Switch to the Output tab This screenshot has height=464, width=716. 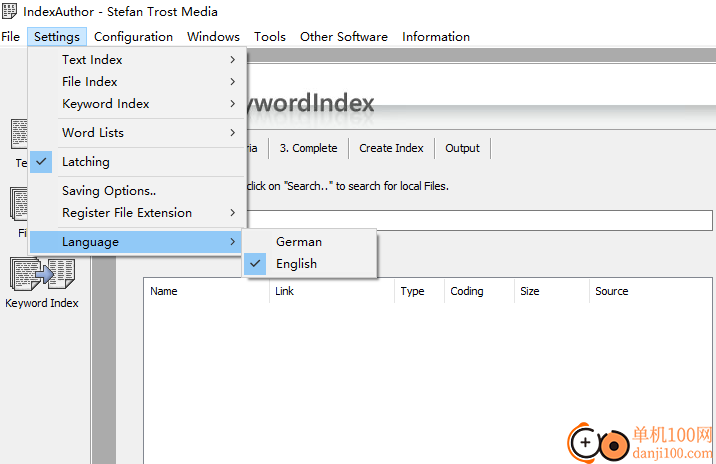[463, 148]
